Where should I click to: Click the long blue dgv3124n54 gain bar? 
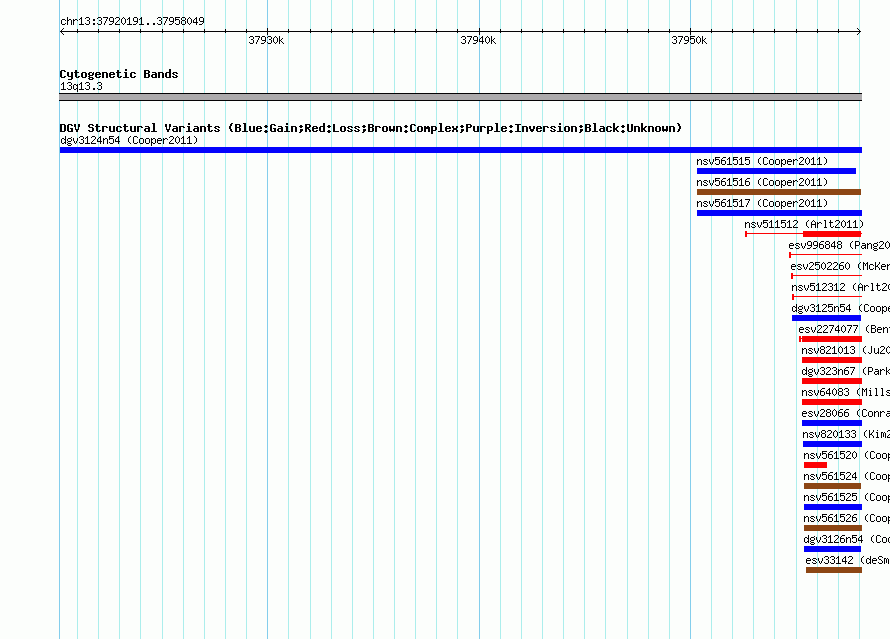pos(461,150)
